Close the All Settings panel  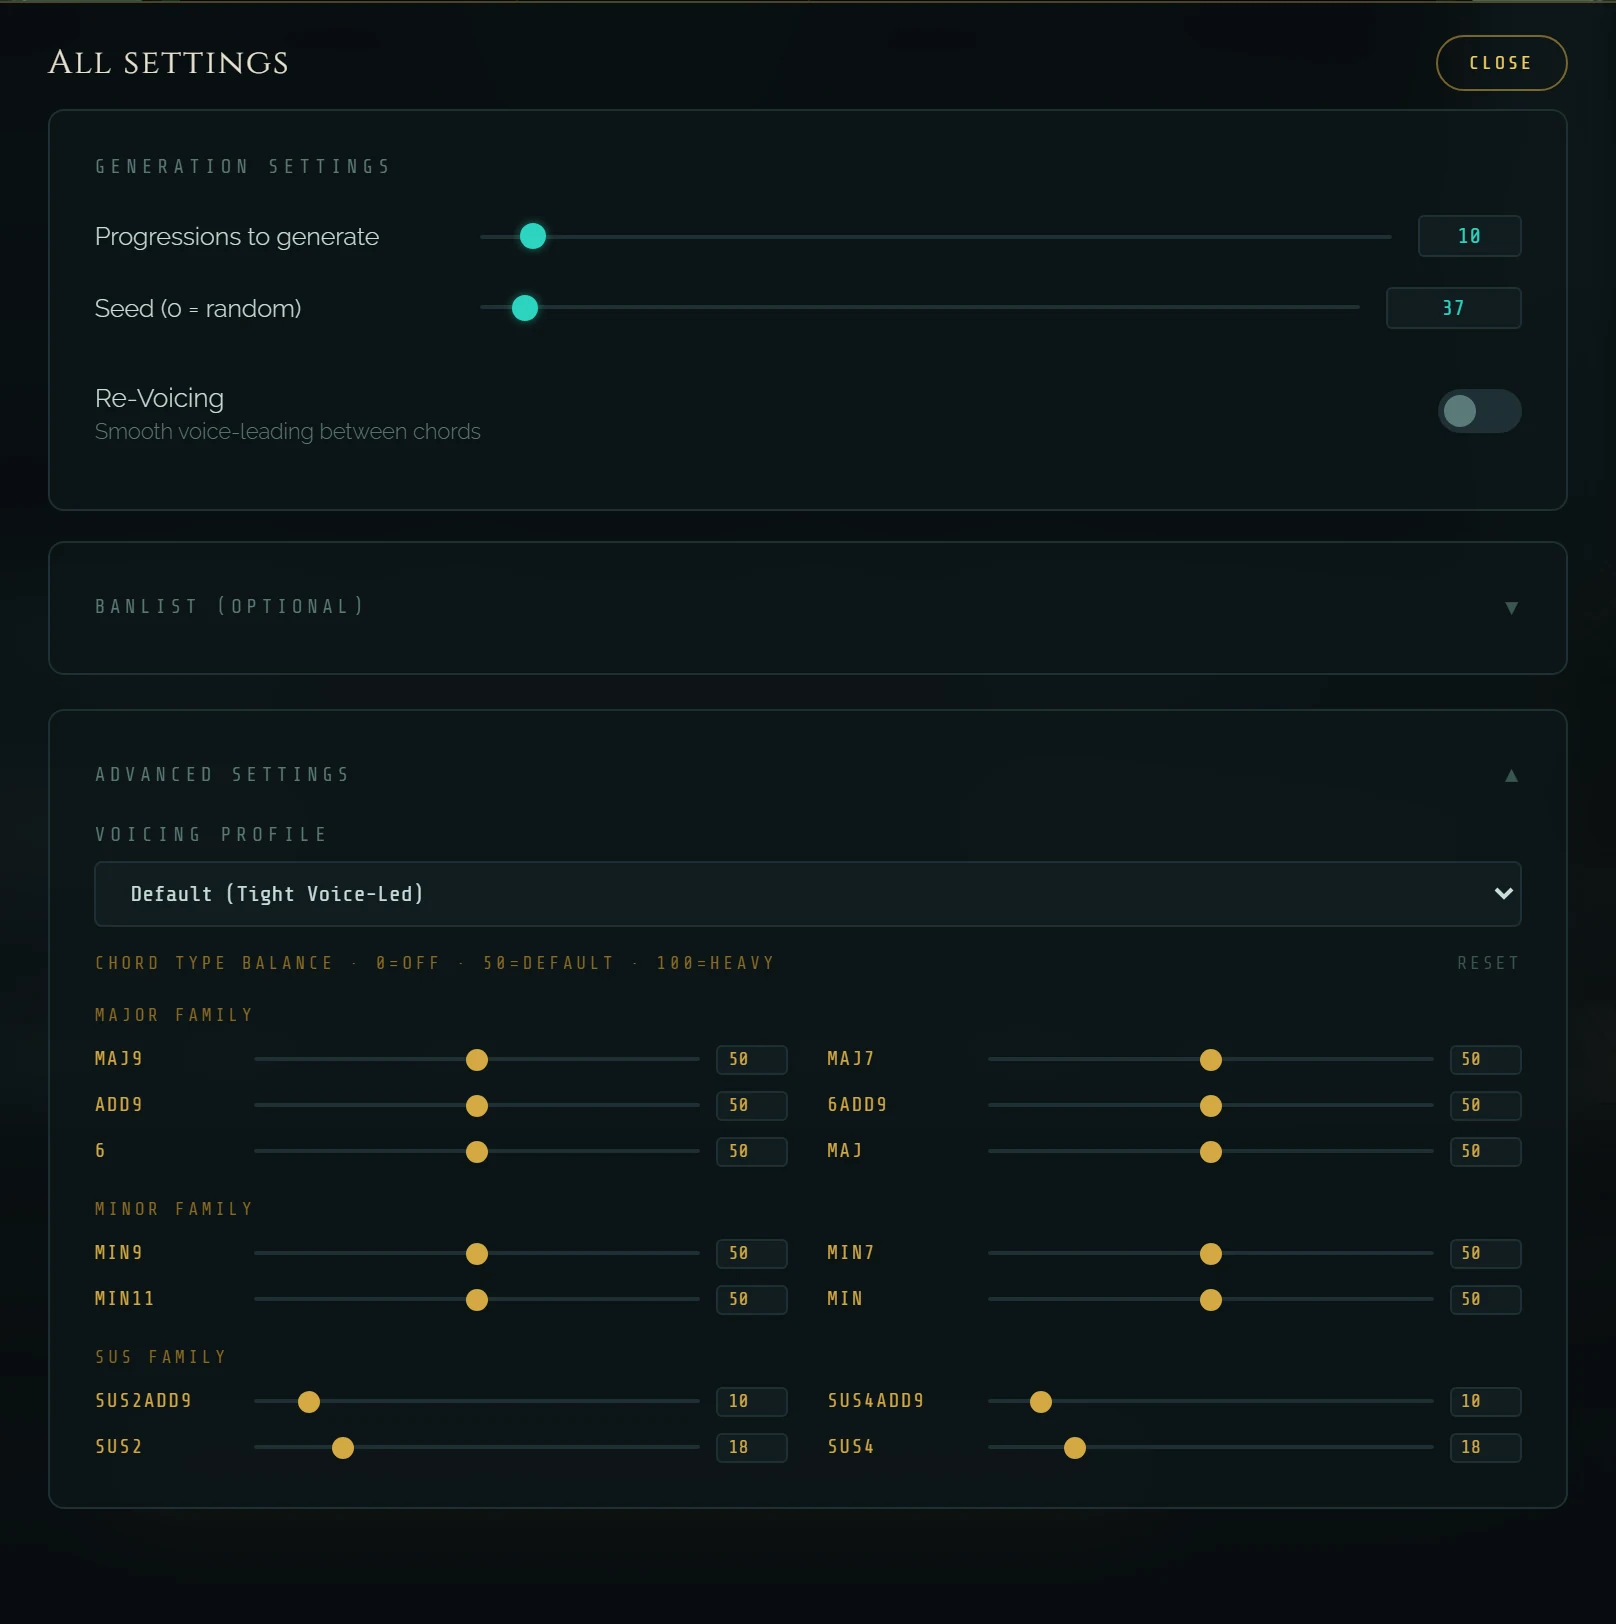(x=1501, y=63)
